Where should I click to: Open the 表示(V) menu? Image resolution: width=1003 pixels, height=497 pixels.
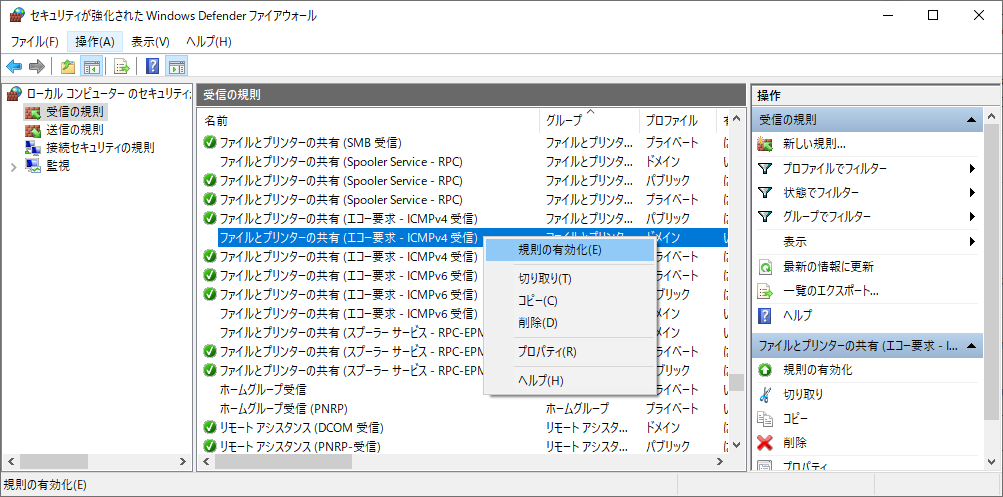coord(150,42)
